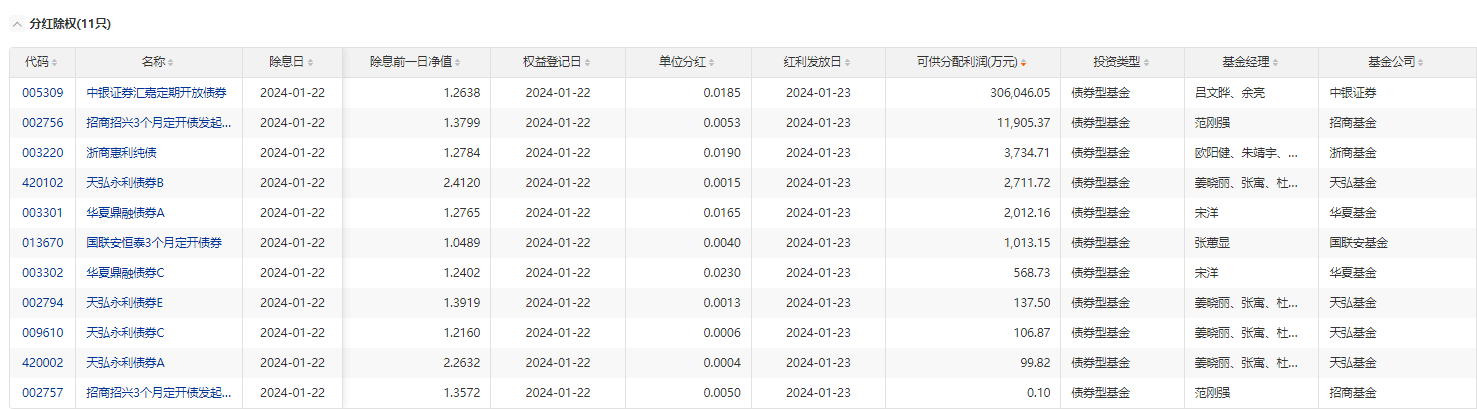The height and width of the screenshot is (409, 1477).
Task: Open fund code 420102 link
Action: click(43, 183)
